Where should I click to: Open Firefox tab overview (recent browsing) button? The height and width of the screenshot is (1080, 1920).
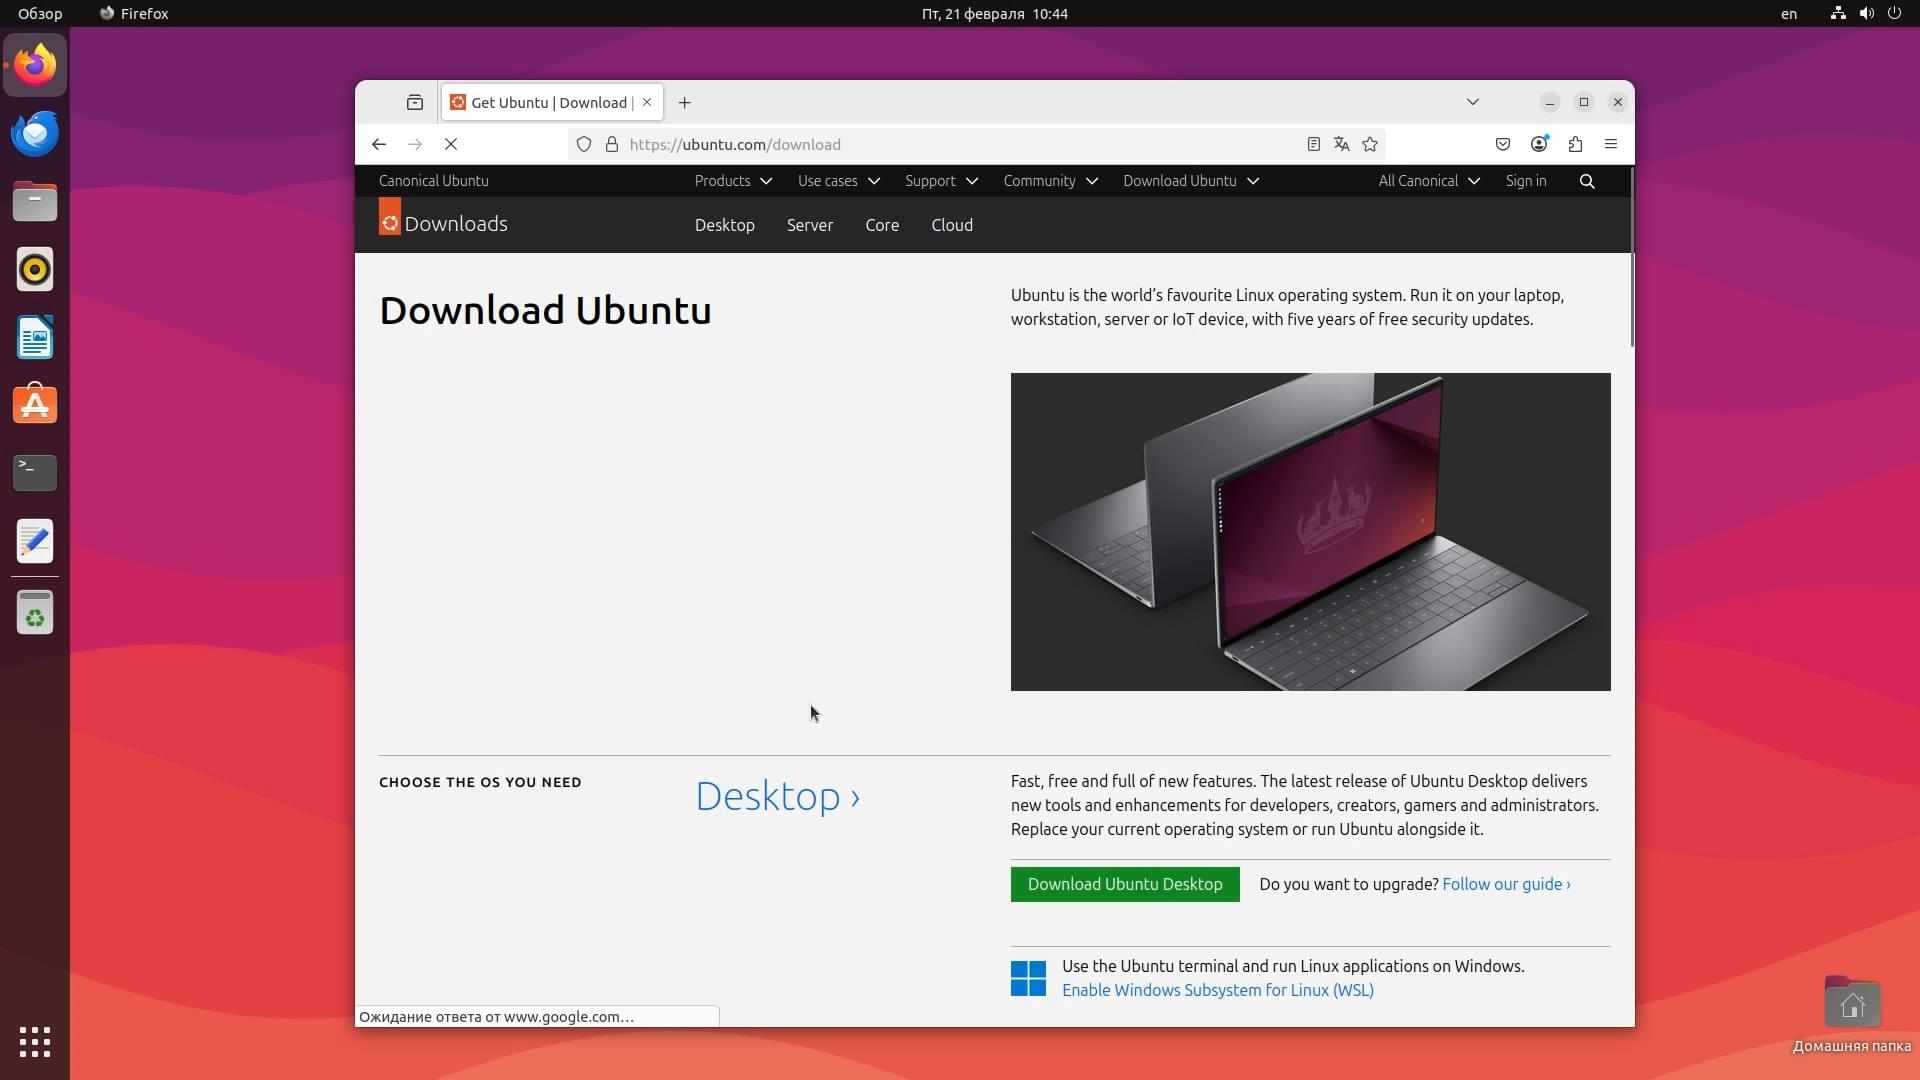click(415, 102)
